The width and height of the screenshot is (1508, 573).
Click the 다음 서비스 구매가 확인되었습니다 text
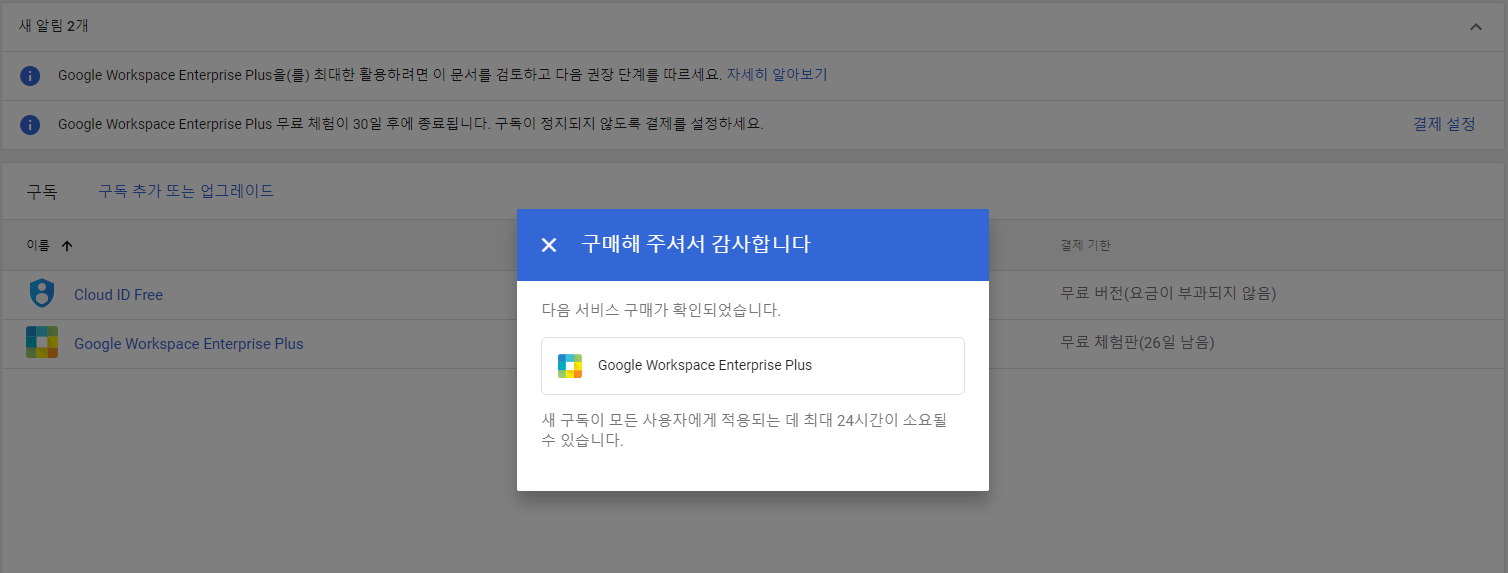pos(661,310)
